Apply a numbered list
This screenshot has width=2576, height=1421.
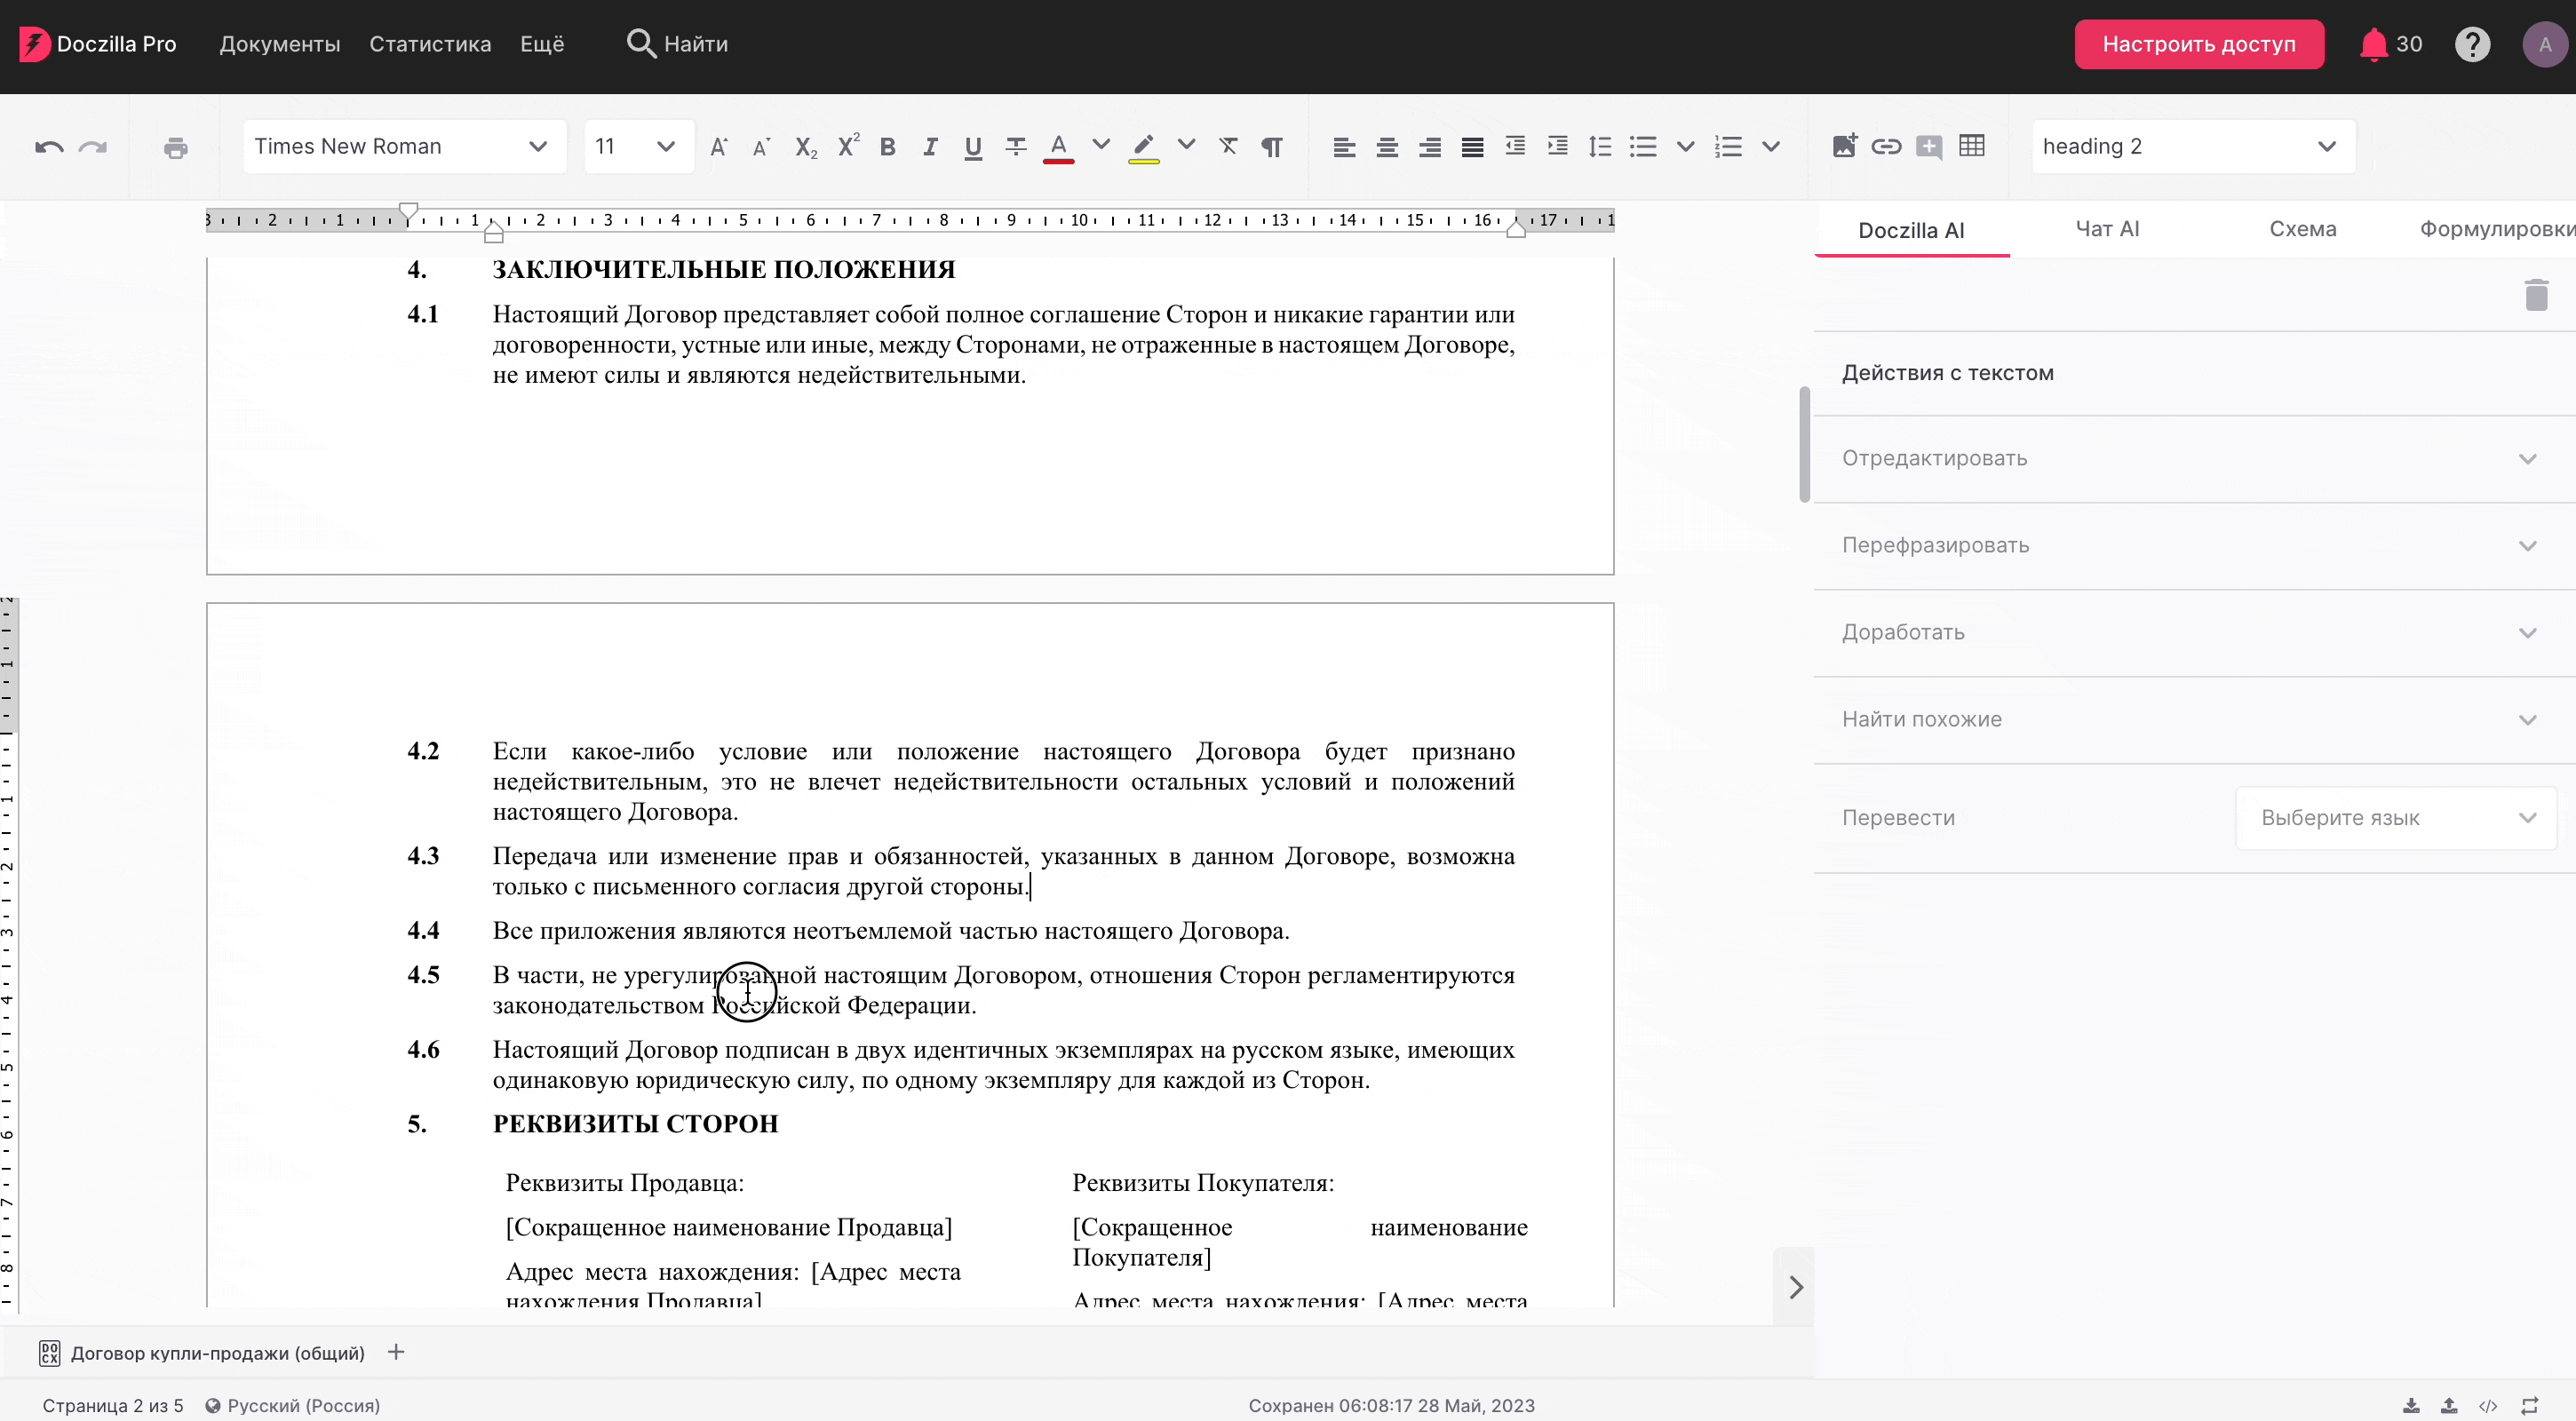(1728, 147)
